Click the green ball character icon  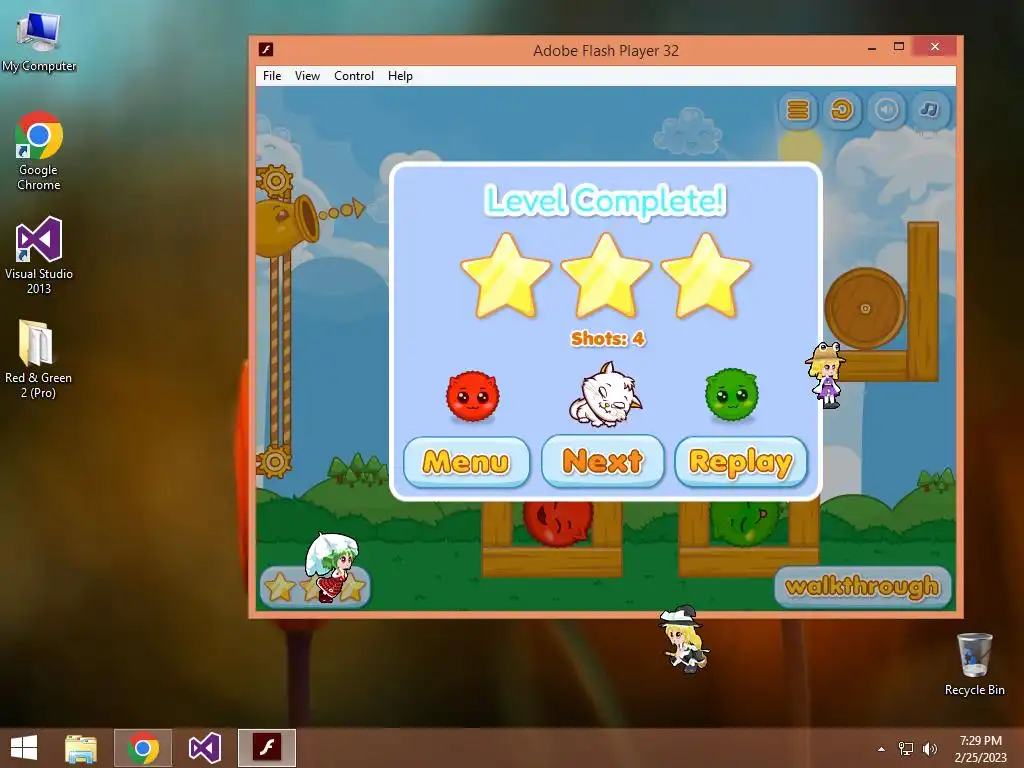point(731,394)
